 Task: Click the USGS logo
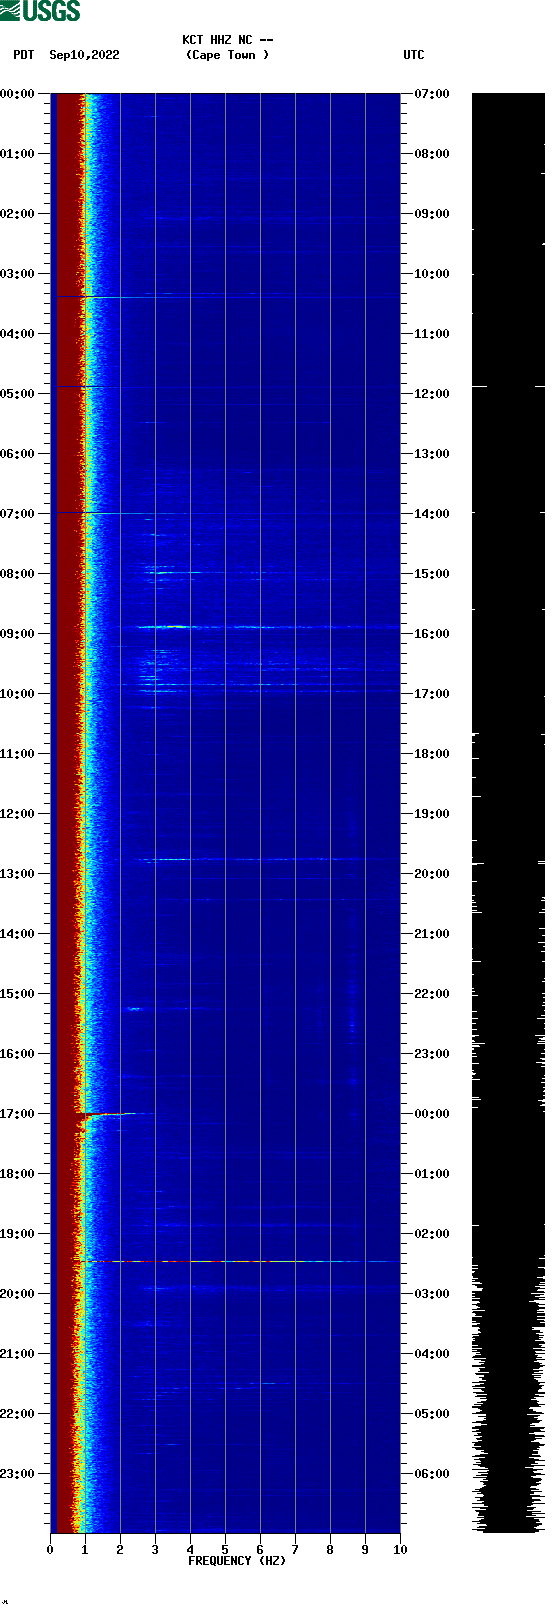(40, 11)
